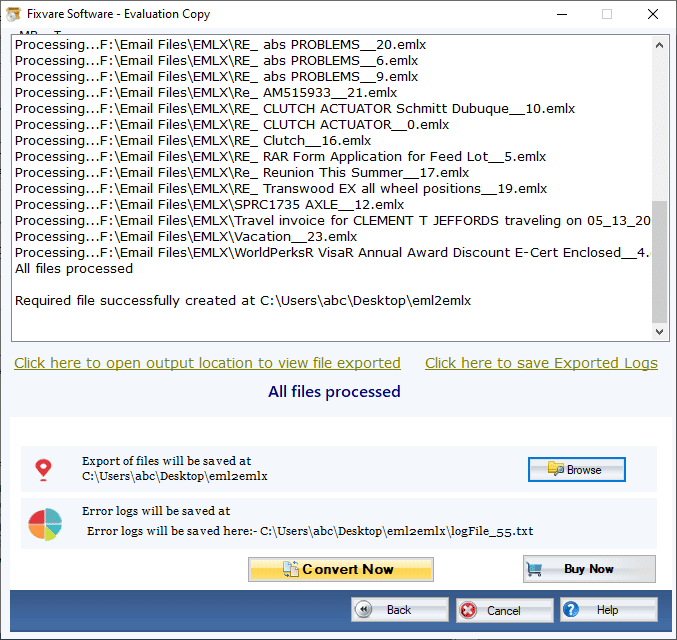Click the folder icon on Browse button

pos(556,469)
